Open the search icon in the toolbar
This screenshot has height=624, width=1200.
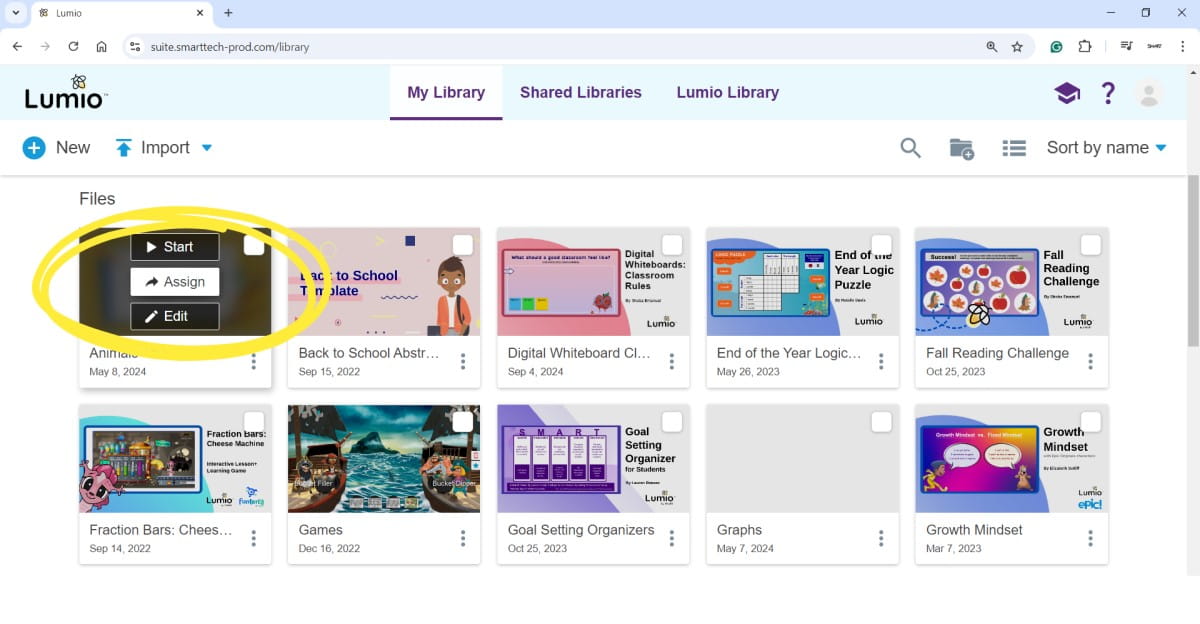click(x=910, y=147)
